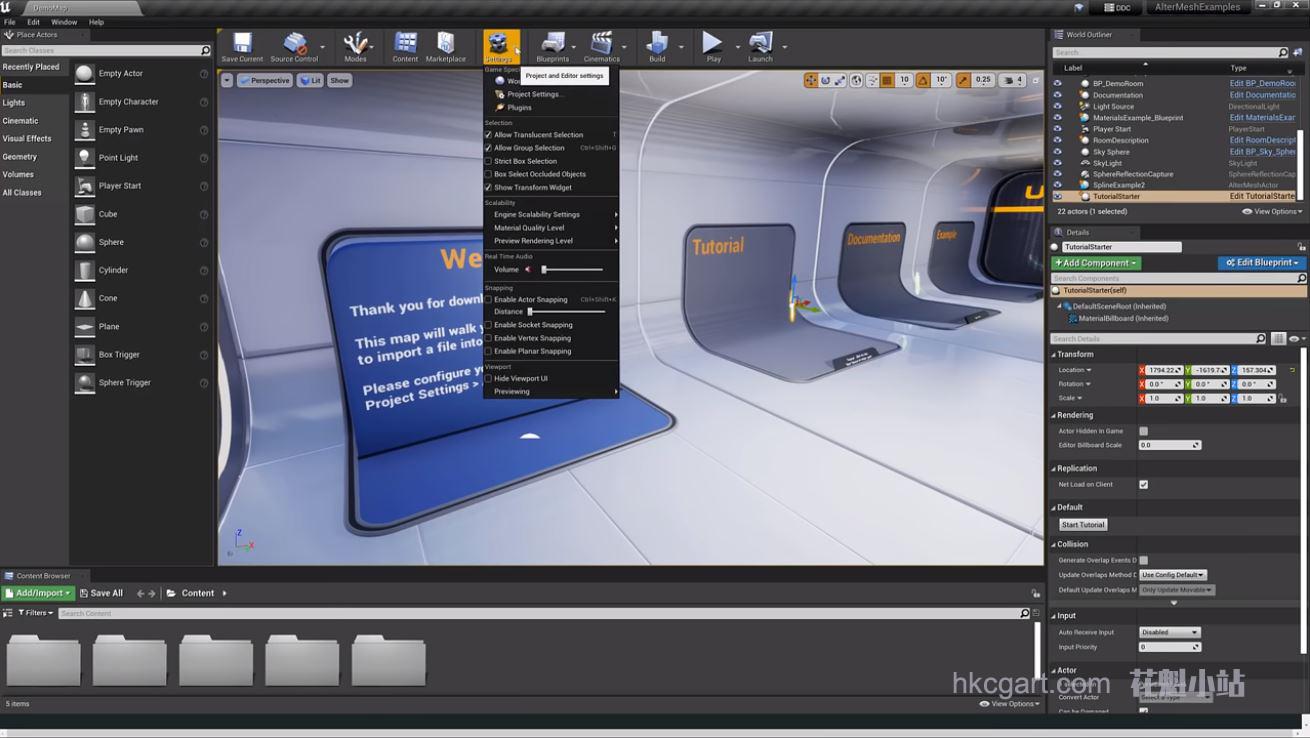Click the Start Tutorial button
The height and width of the screenshot is (738, 1310).
[x=1083, y=524]
